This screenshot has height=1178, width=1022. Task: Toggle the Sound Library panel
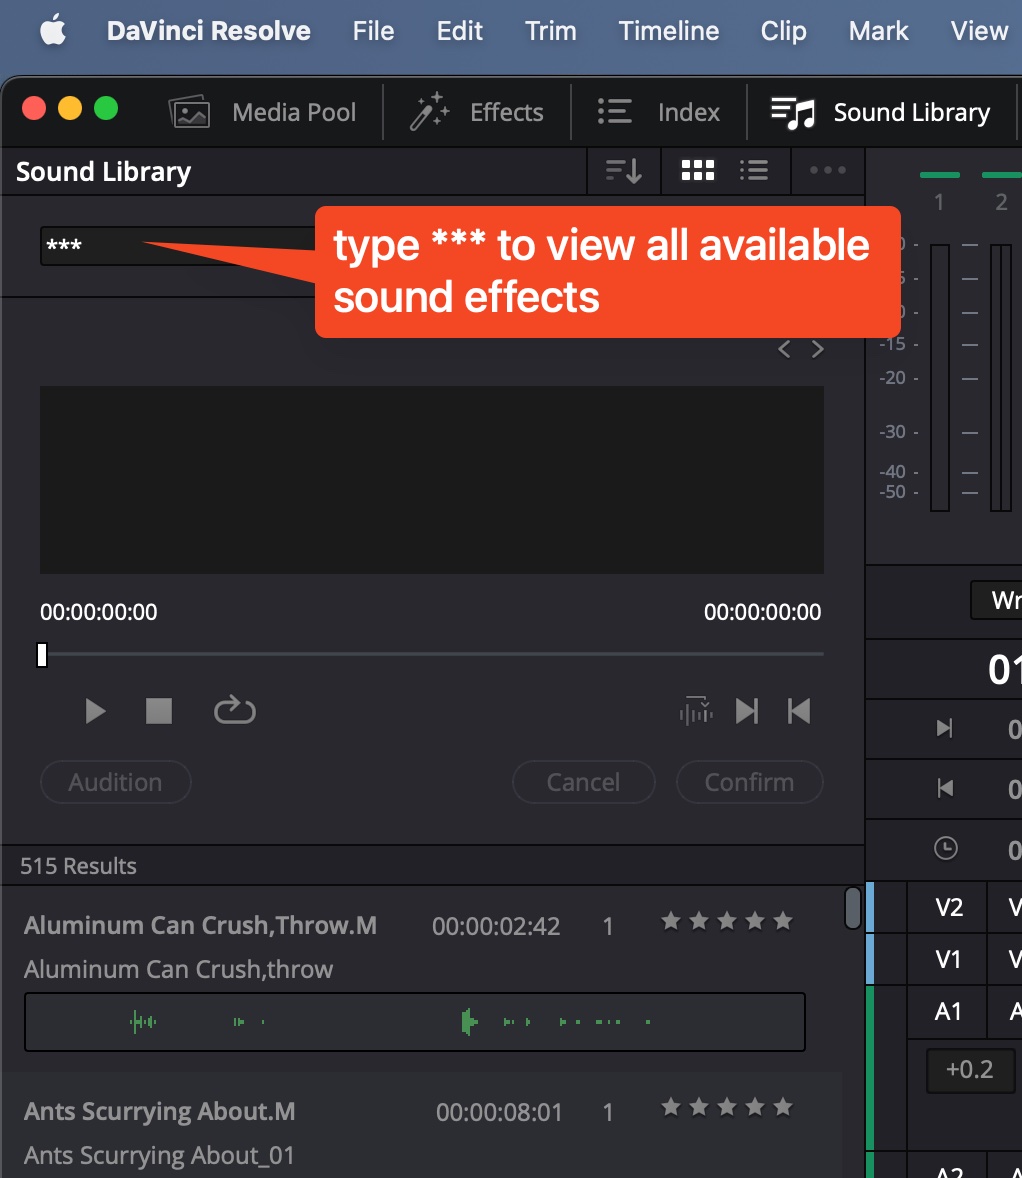point(881,113)
